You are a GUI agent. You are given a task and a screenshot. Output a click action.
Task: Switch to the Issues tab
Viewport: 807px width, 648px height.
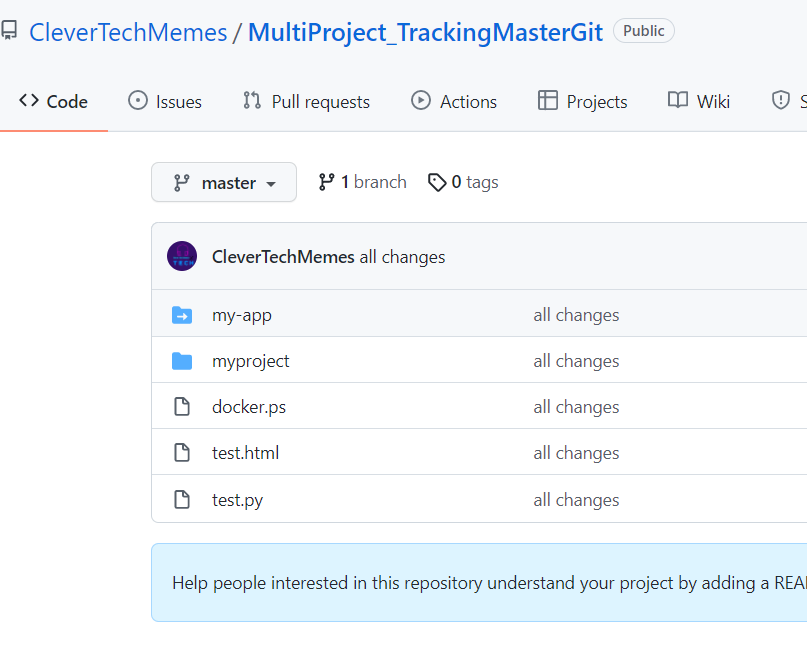tap(165, 101)
